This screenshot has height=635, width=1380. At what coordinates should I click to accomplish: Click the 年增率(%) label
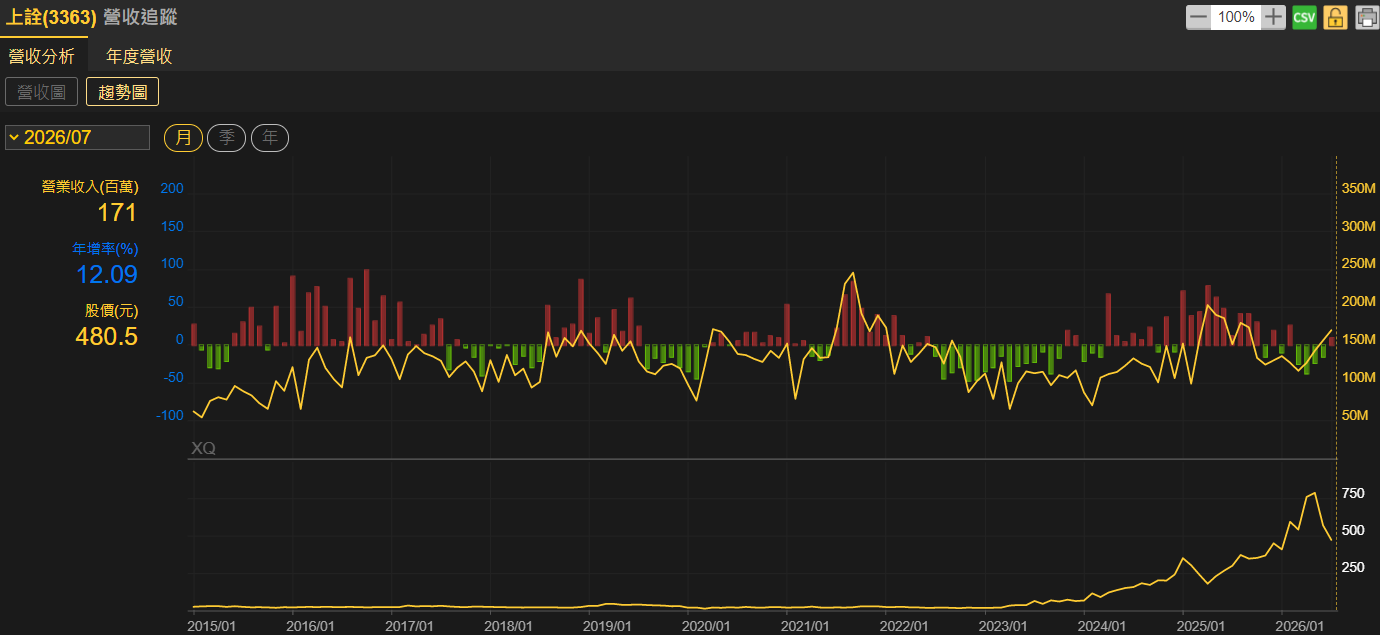[105, 248]
